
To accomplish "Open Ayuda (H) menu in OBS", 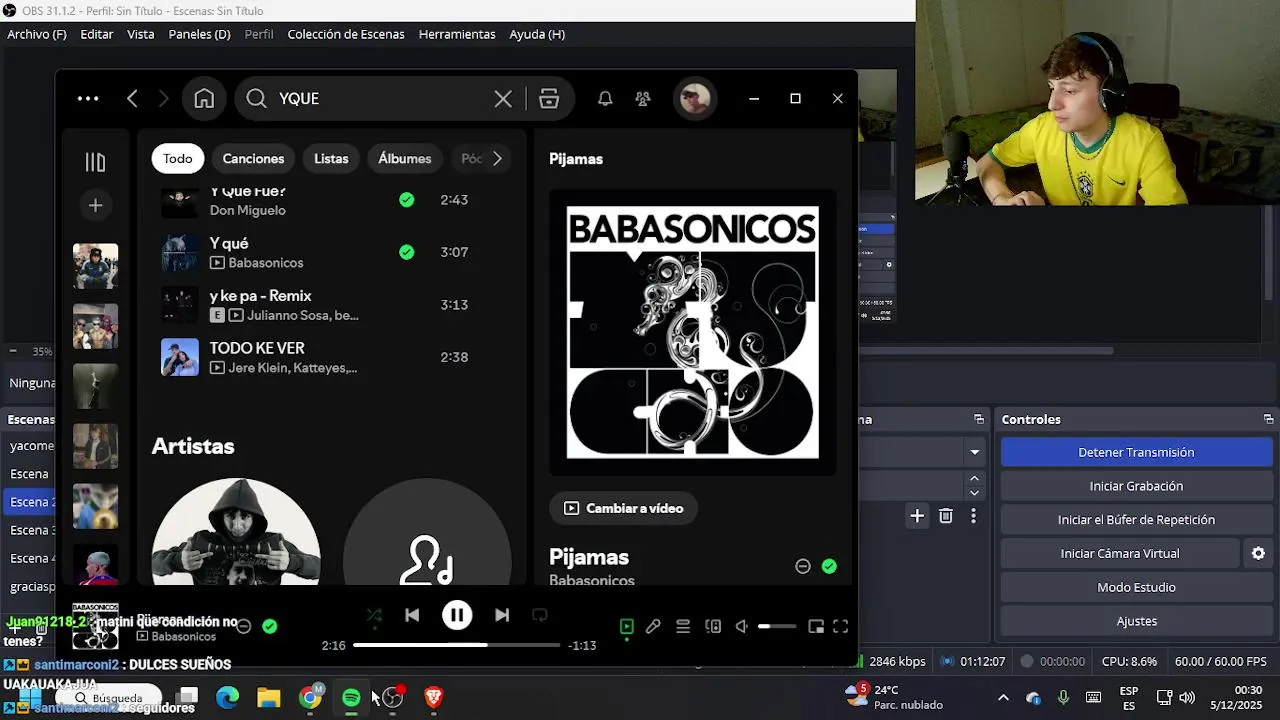I will tap(537, 34).
